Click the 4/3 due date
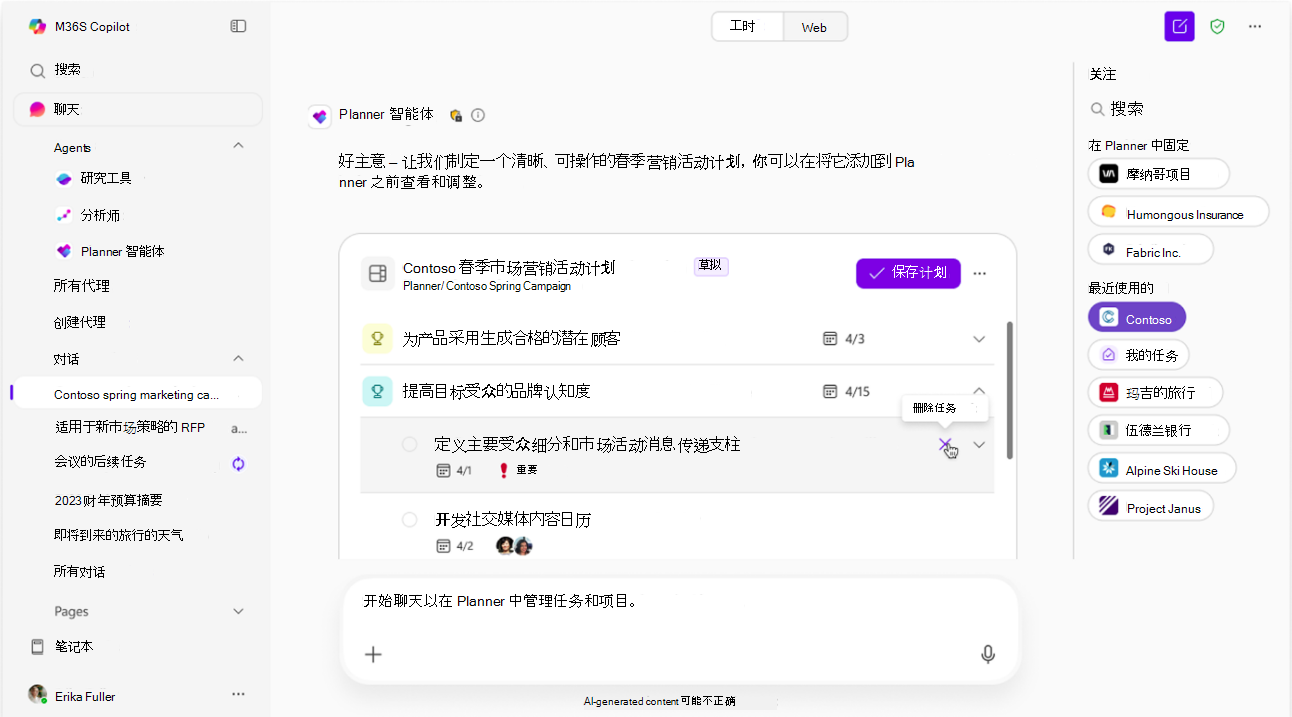 coord(844,339)
